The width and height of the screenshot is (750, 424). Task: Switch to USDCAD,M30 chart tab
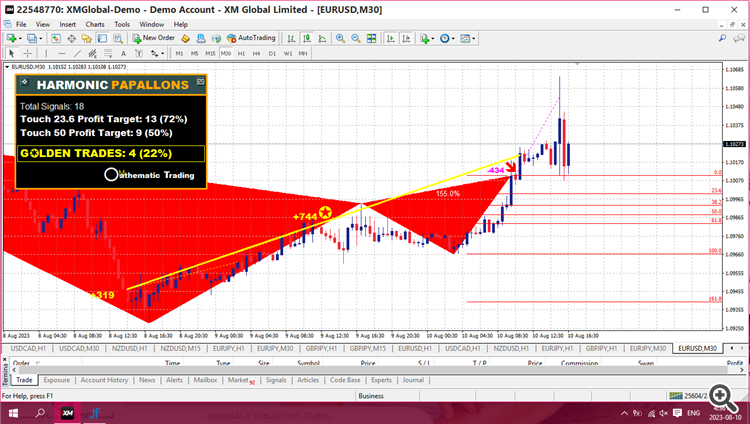click(79, 348)
